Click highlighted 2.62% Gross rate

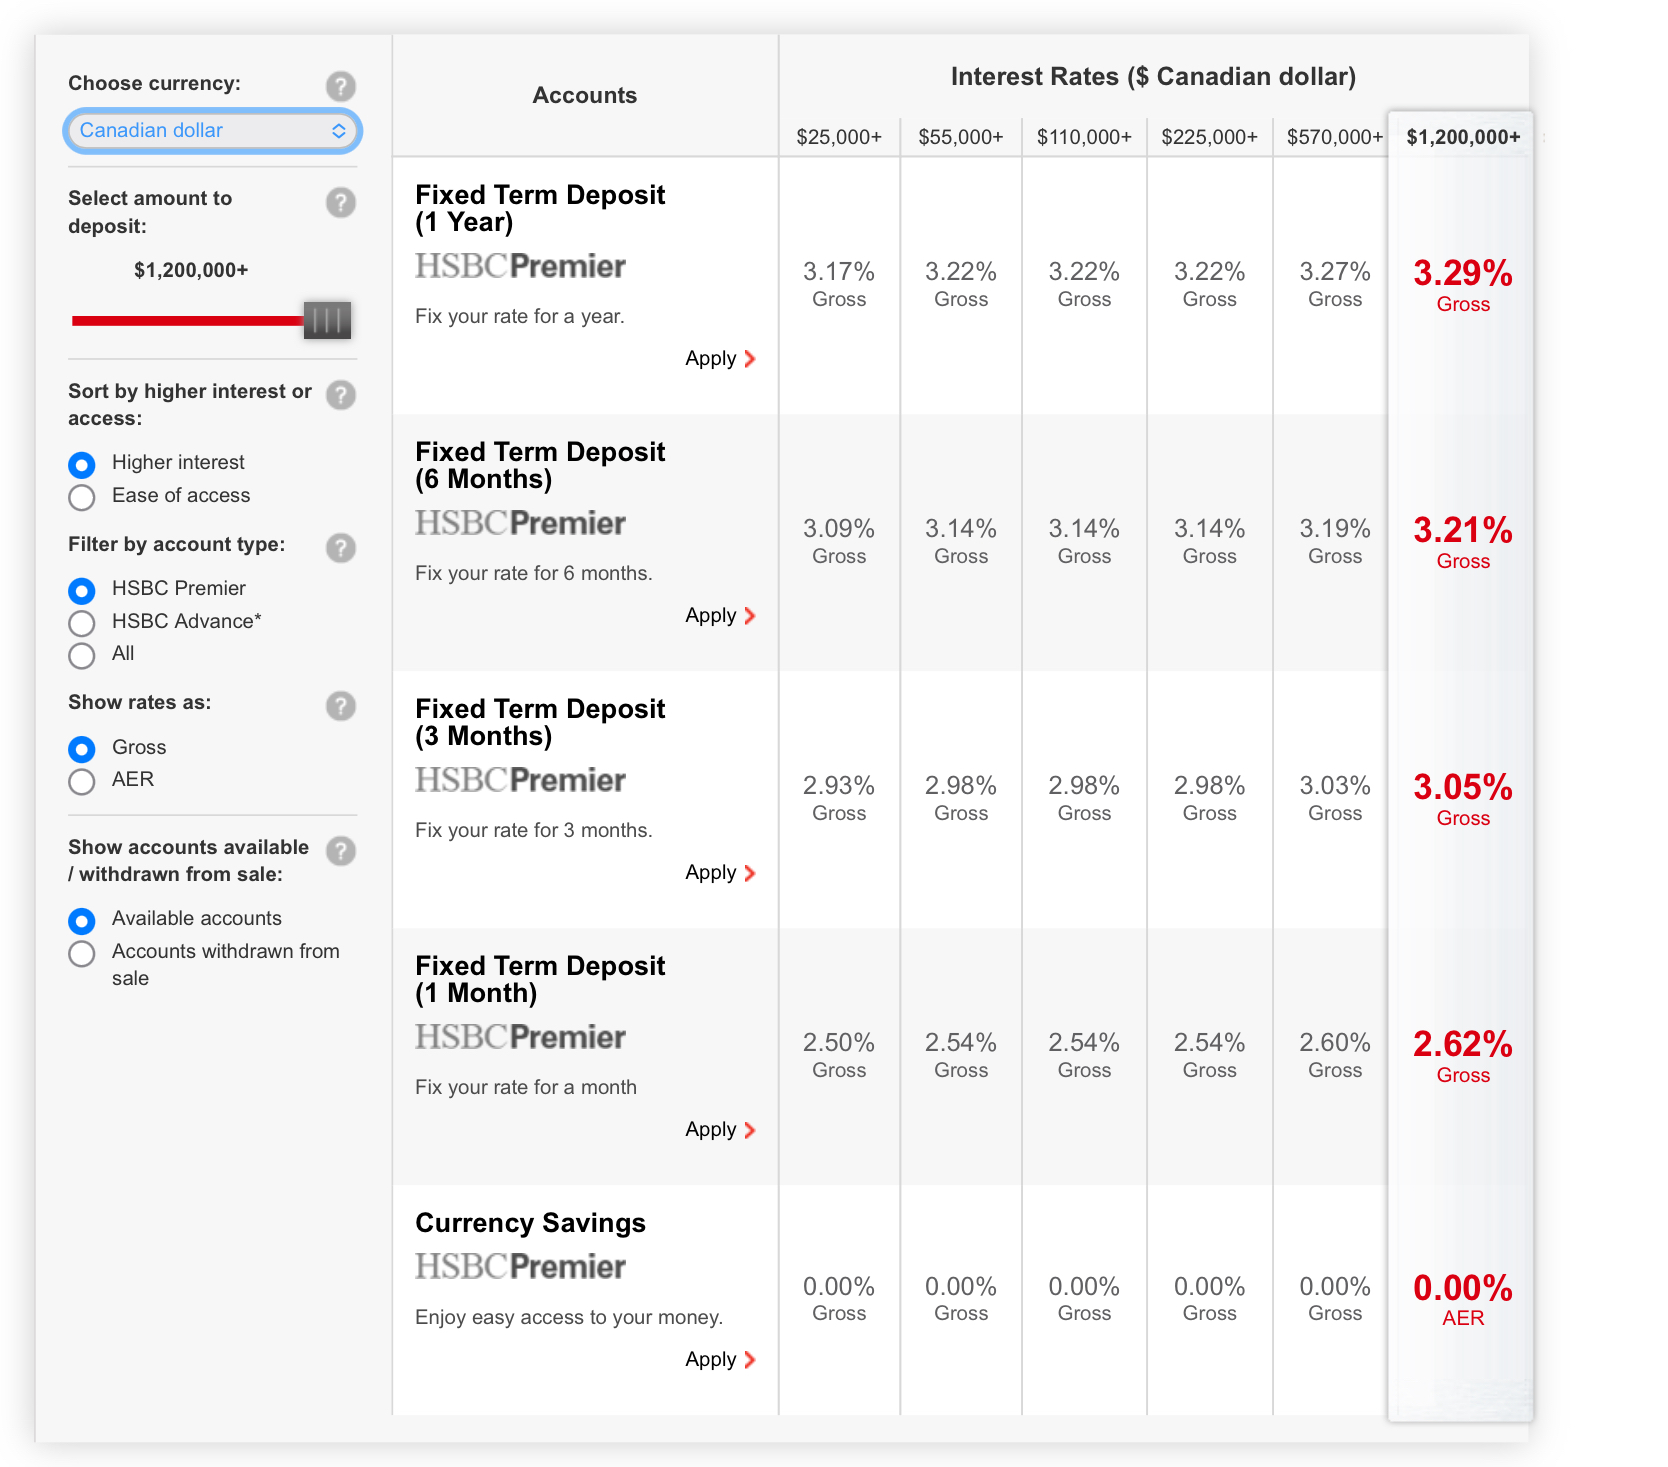1463,1056
